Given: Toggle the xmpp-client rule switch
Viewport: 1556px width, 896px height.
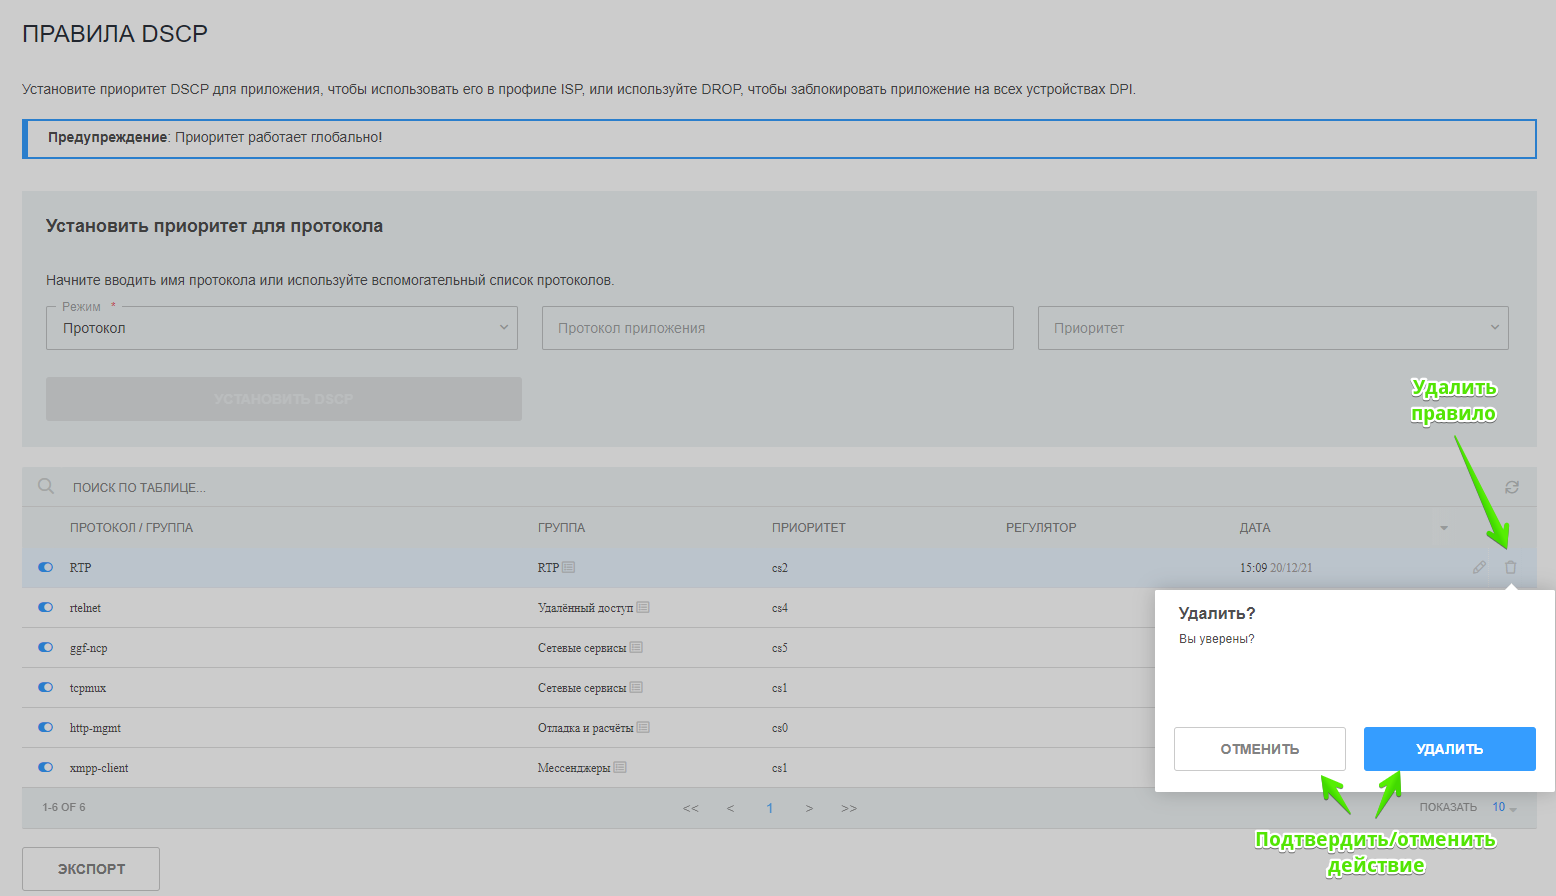Looking at the screenshot, I should click(x=46, y=767).
